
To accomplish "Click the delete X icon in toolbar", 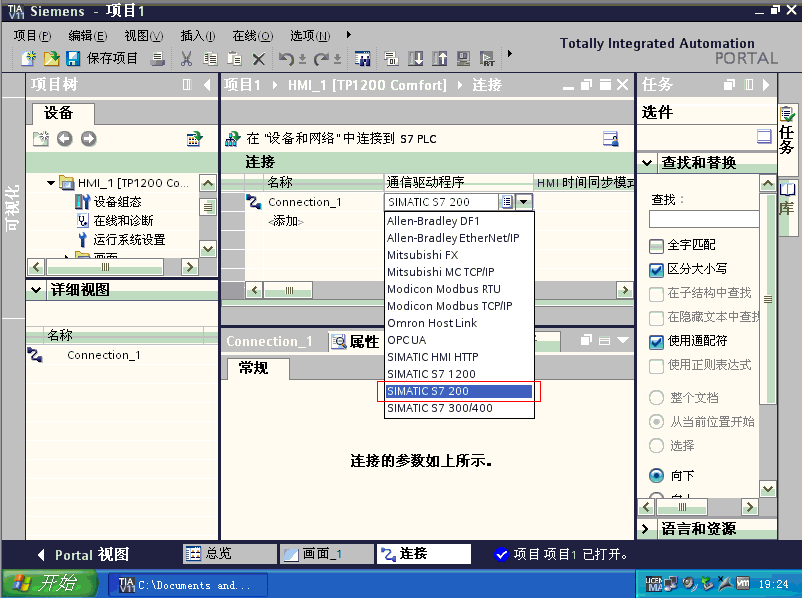I will pos(258,59).
